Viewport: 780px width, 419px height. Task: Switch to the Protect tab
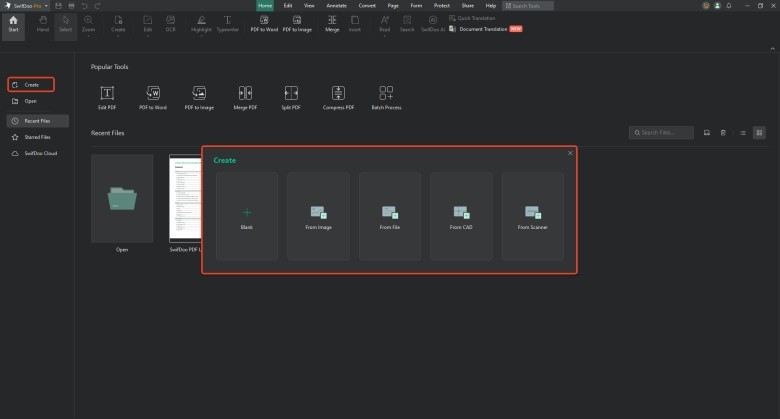coord(441,5)
